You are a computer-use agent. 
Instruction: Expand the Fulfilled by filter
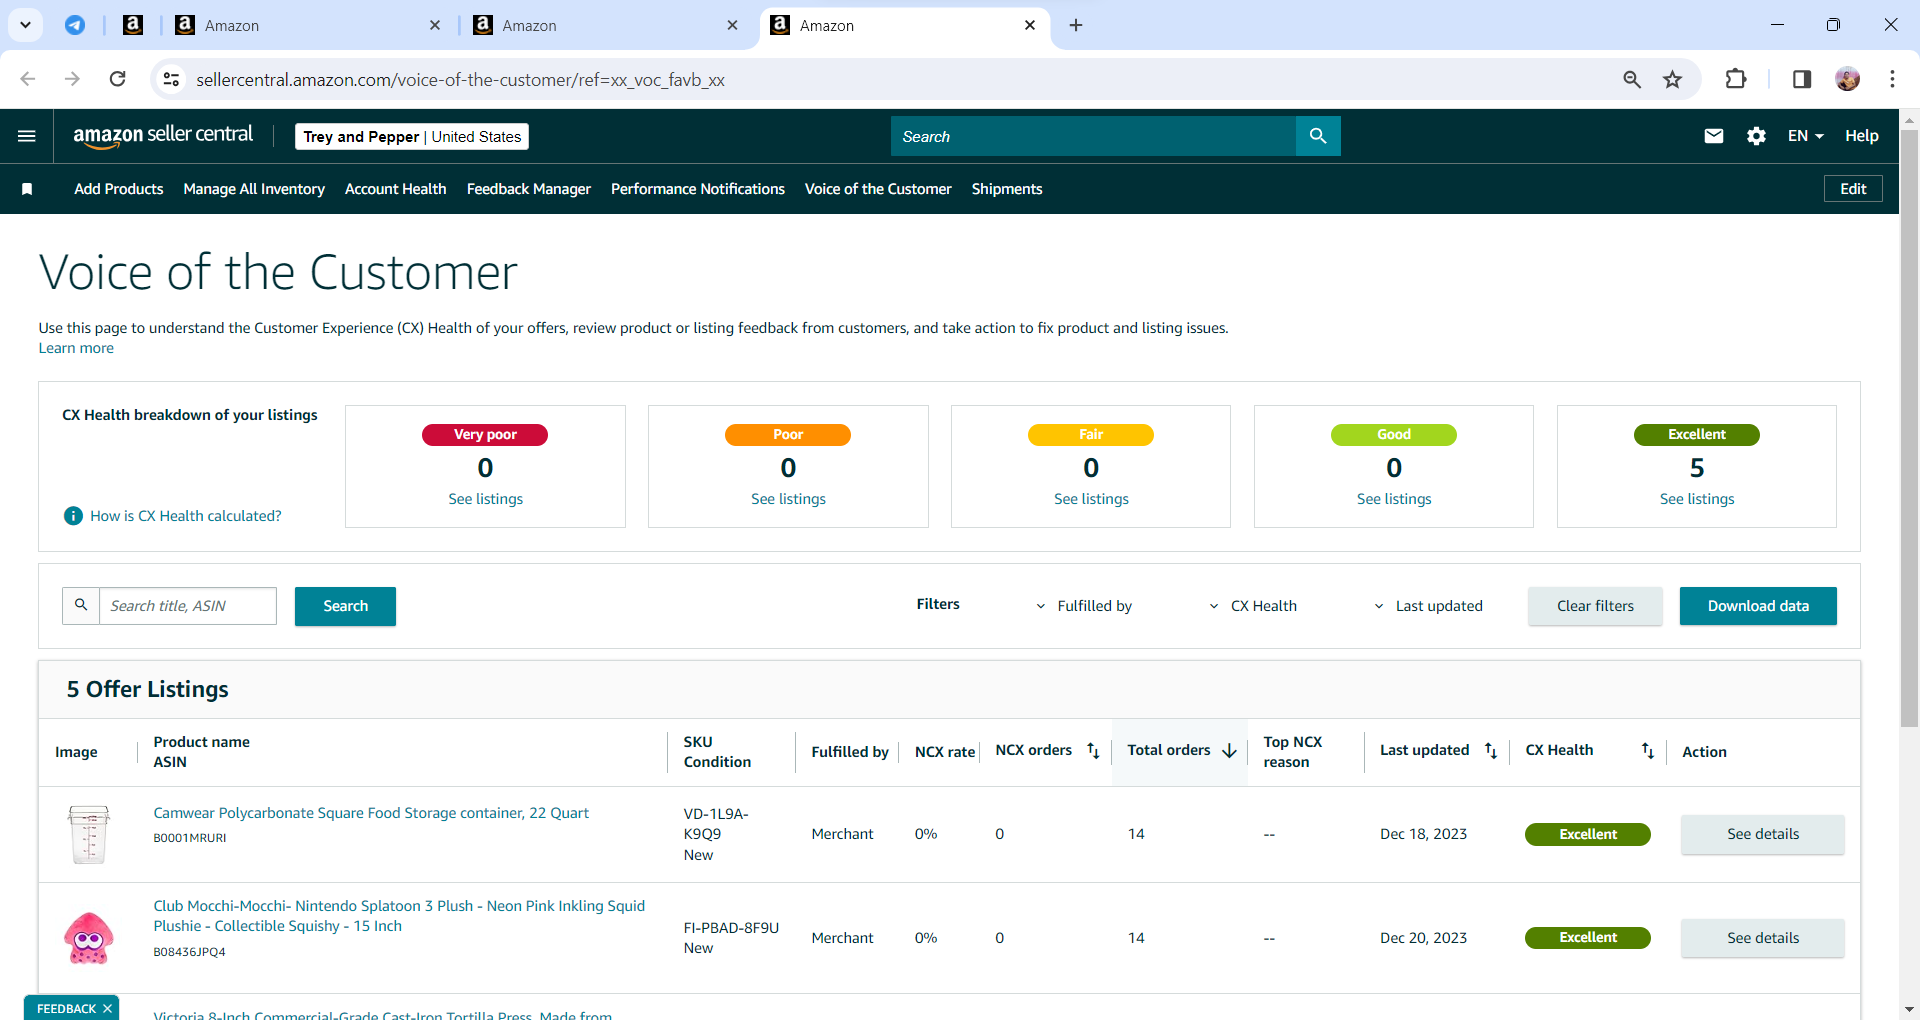1083,606
